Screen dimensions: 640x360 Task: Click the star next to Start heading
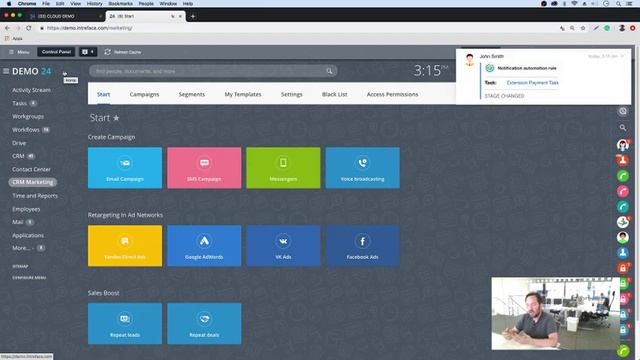click(116, 118)
